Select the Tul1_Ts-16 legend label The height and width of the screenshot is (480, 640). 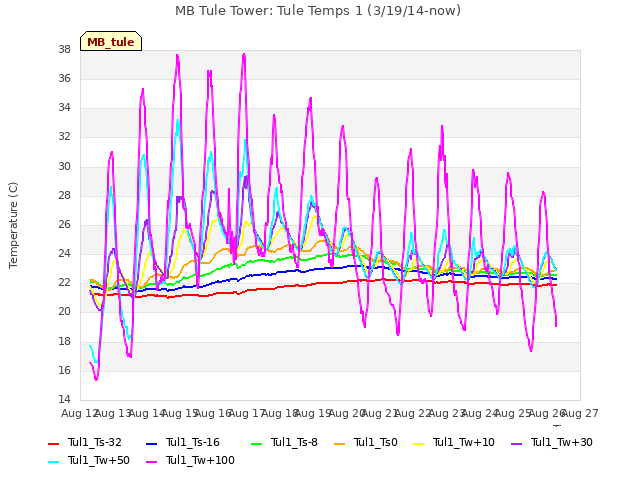193,442
